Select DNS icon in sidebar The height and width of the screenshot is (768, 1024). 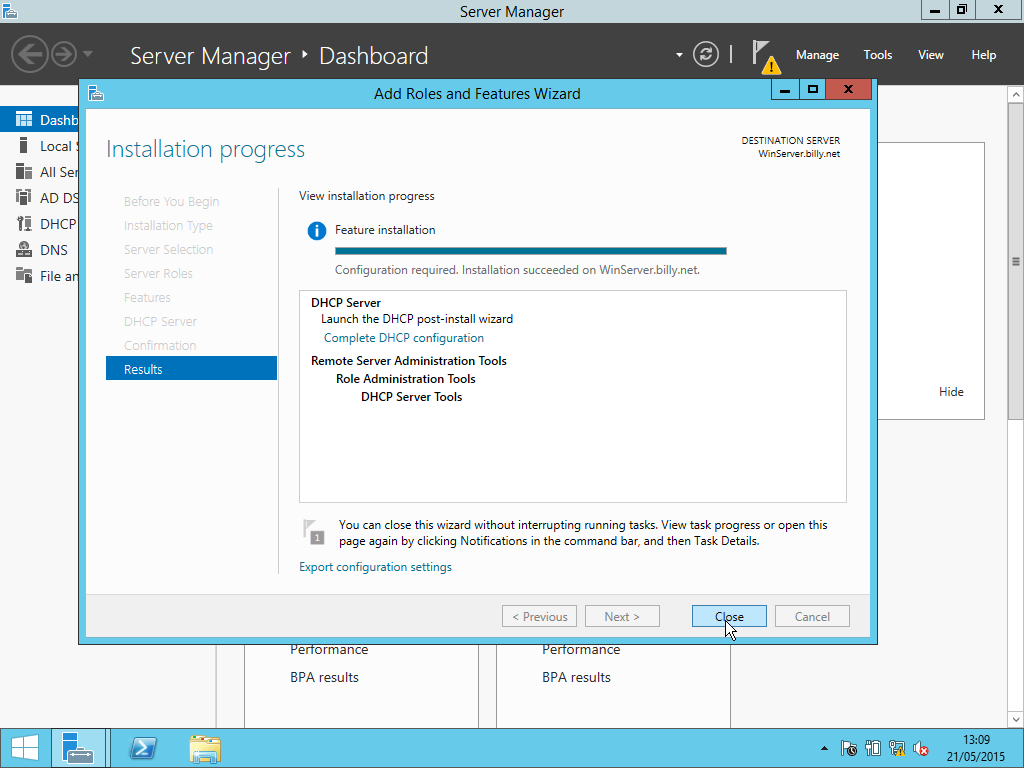pos(24,249)
